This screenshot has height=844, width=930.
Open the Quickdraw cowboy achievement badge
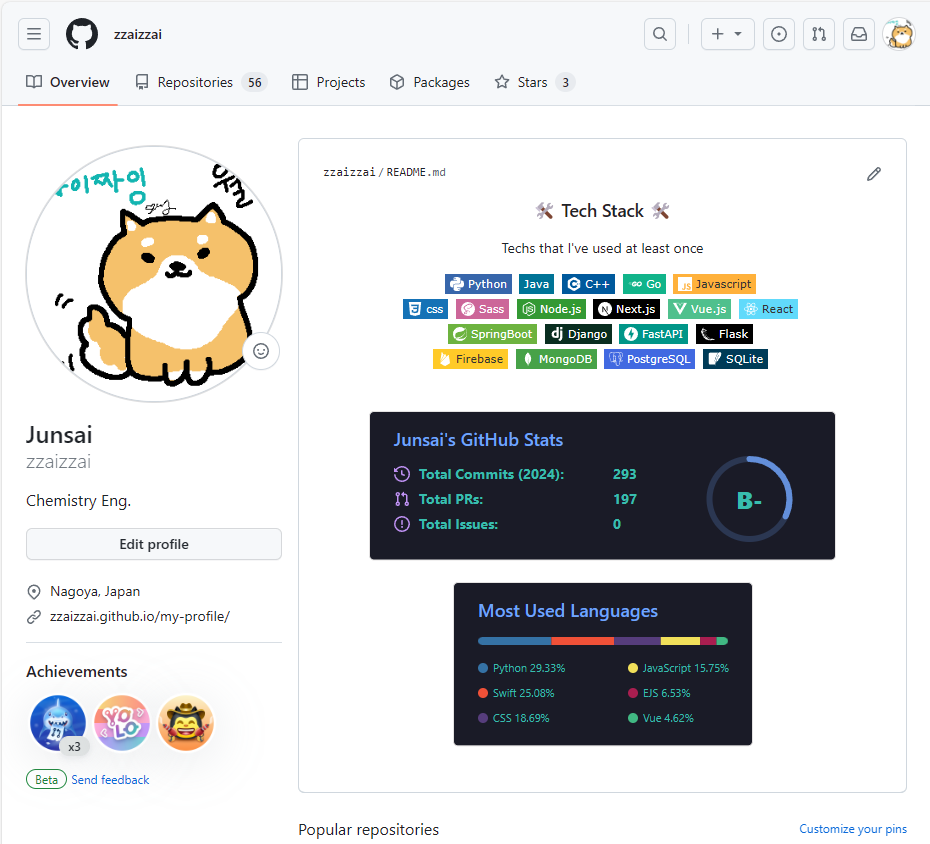click(186, 723)
